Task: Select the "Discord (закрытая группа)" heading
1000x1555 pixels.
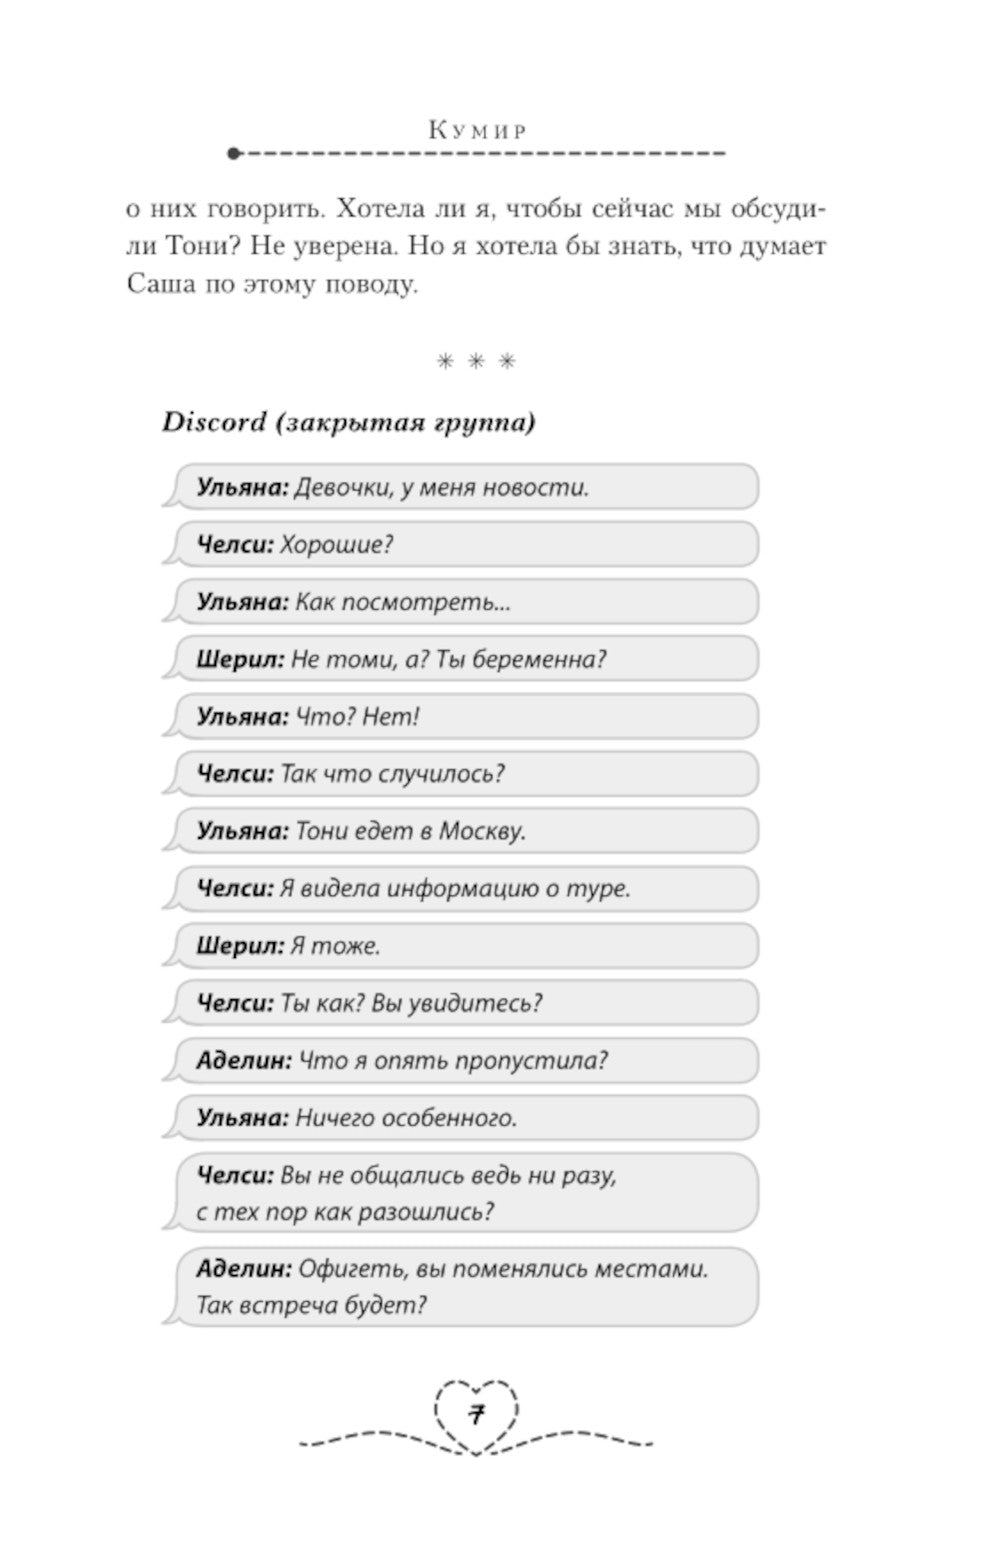Action: click(x=348, y=422)
